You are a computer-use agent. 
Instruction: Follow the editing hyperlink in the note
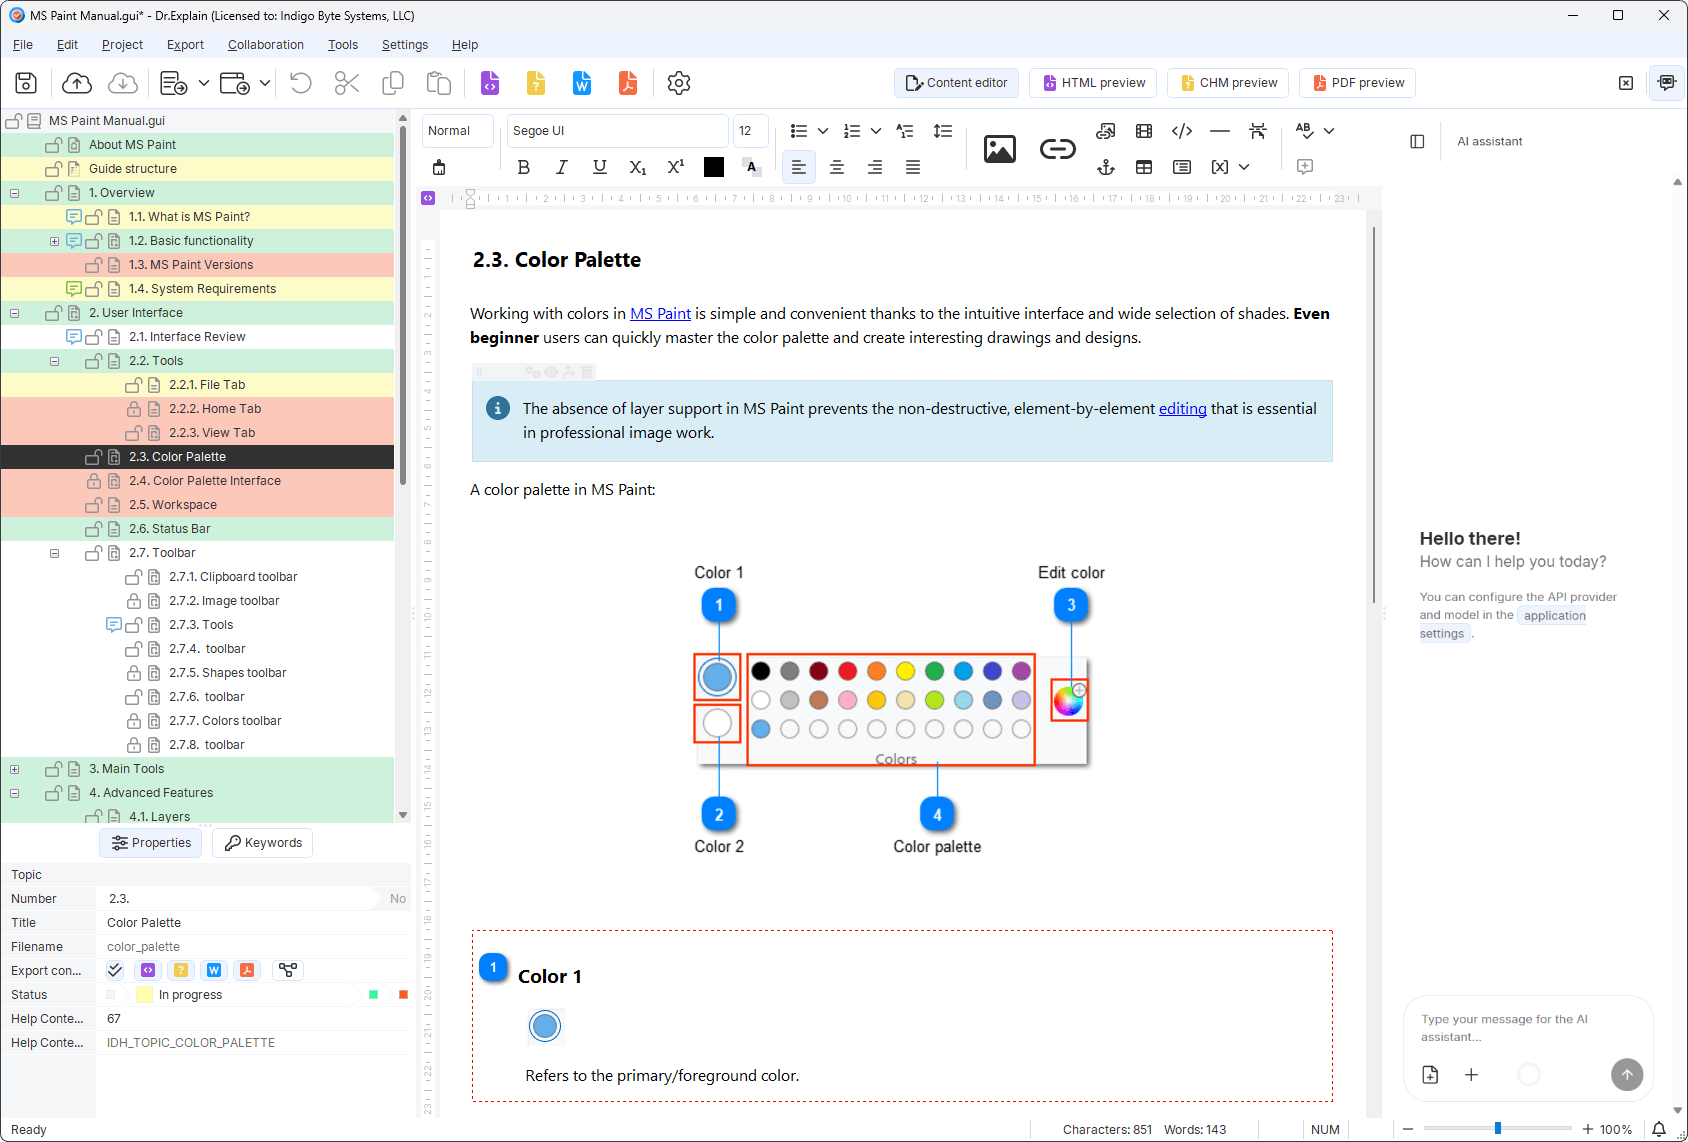(x=1182, y=409)
